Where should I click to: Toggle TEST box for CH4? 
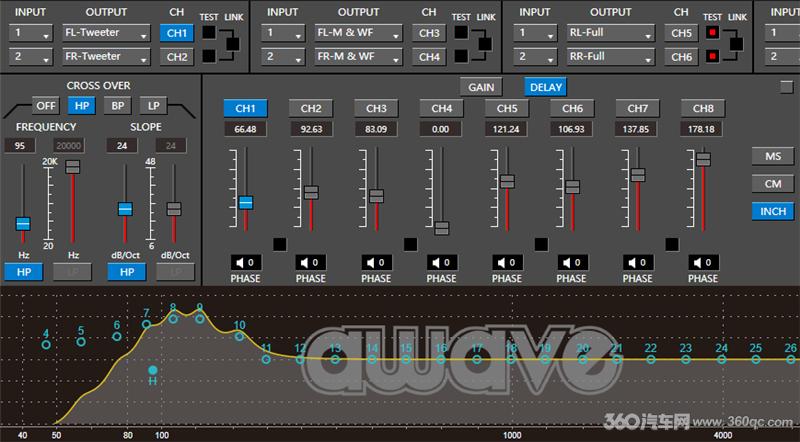coord(461,56)
